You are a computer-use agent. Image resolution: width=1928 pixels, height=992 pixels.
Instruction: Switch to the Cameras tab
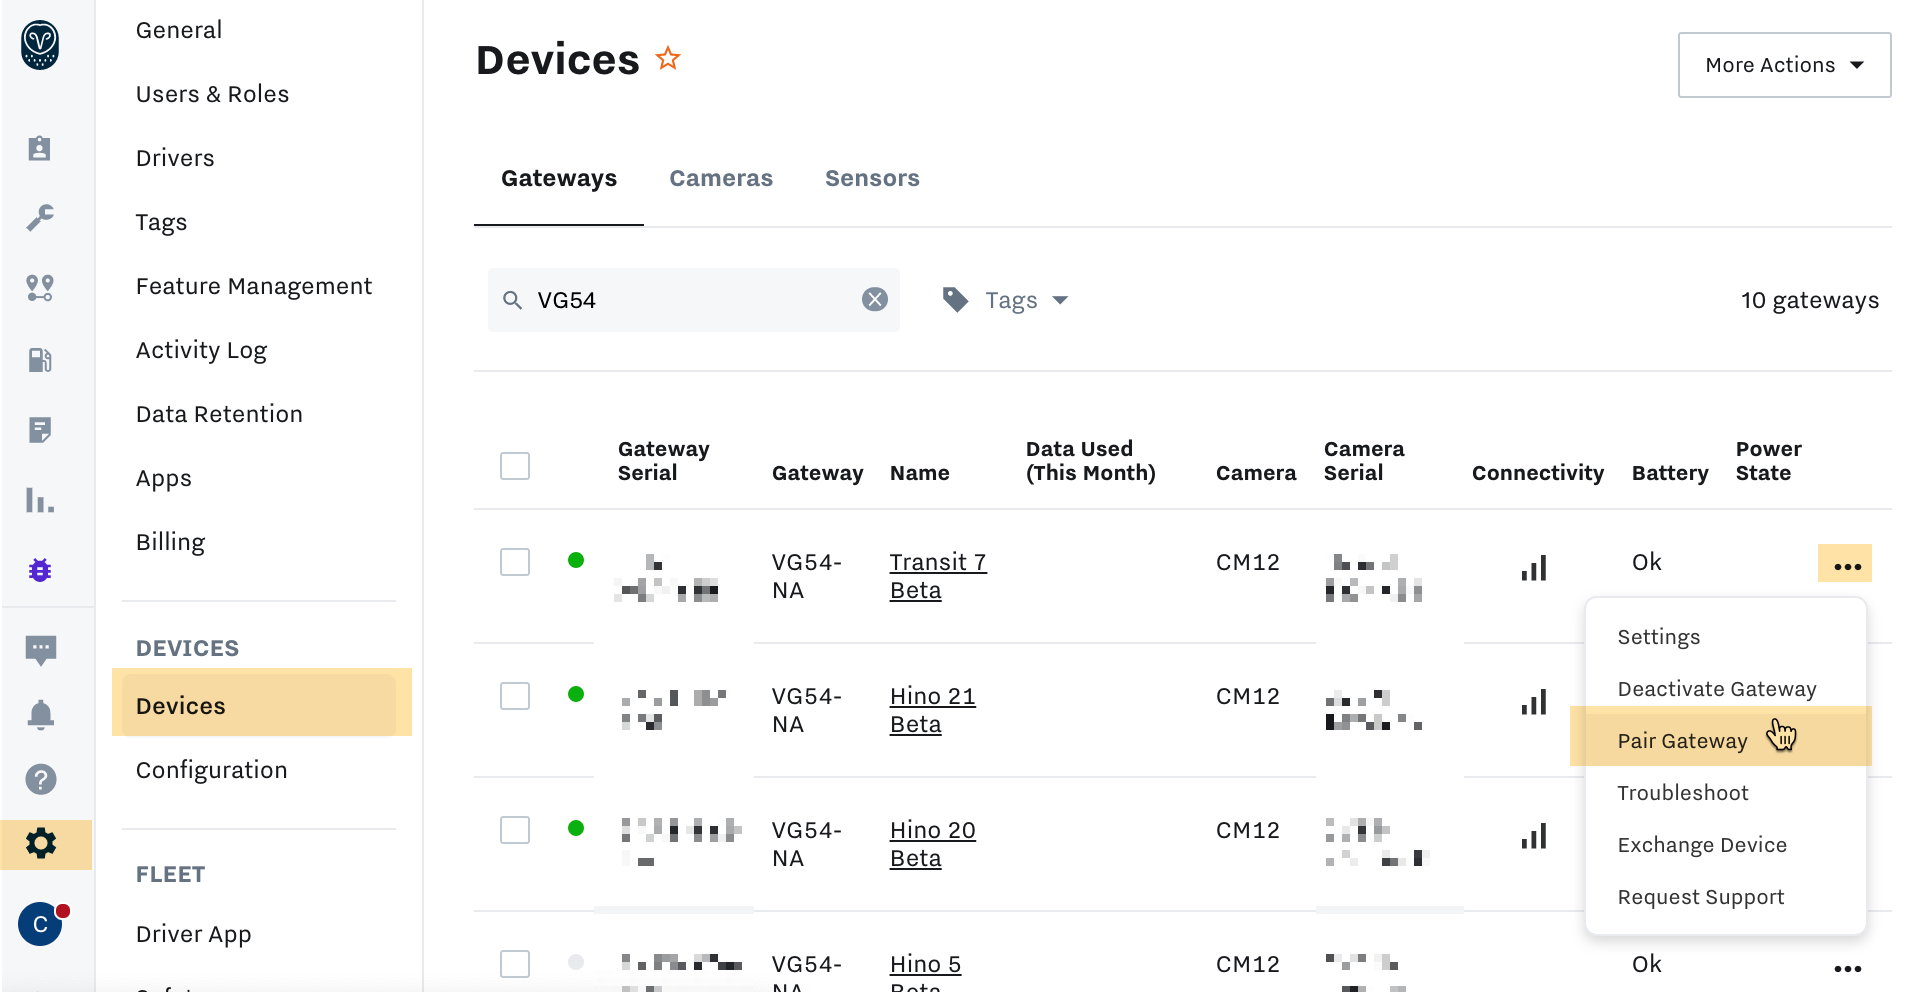pyautogui.click(x=721, y=178)
